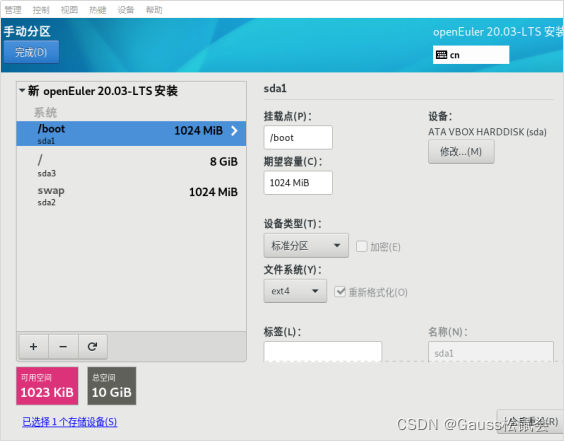The width and height of the screenshot is (565, 442).
Task: Select the cn keyboard layout indicator
Action: [x=471, y=55]
